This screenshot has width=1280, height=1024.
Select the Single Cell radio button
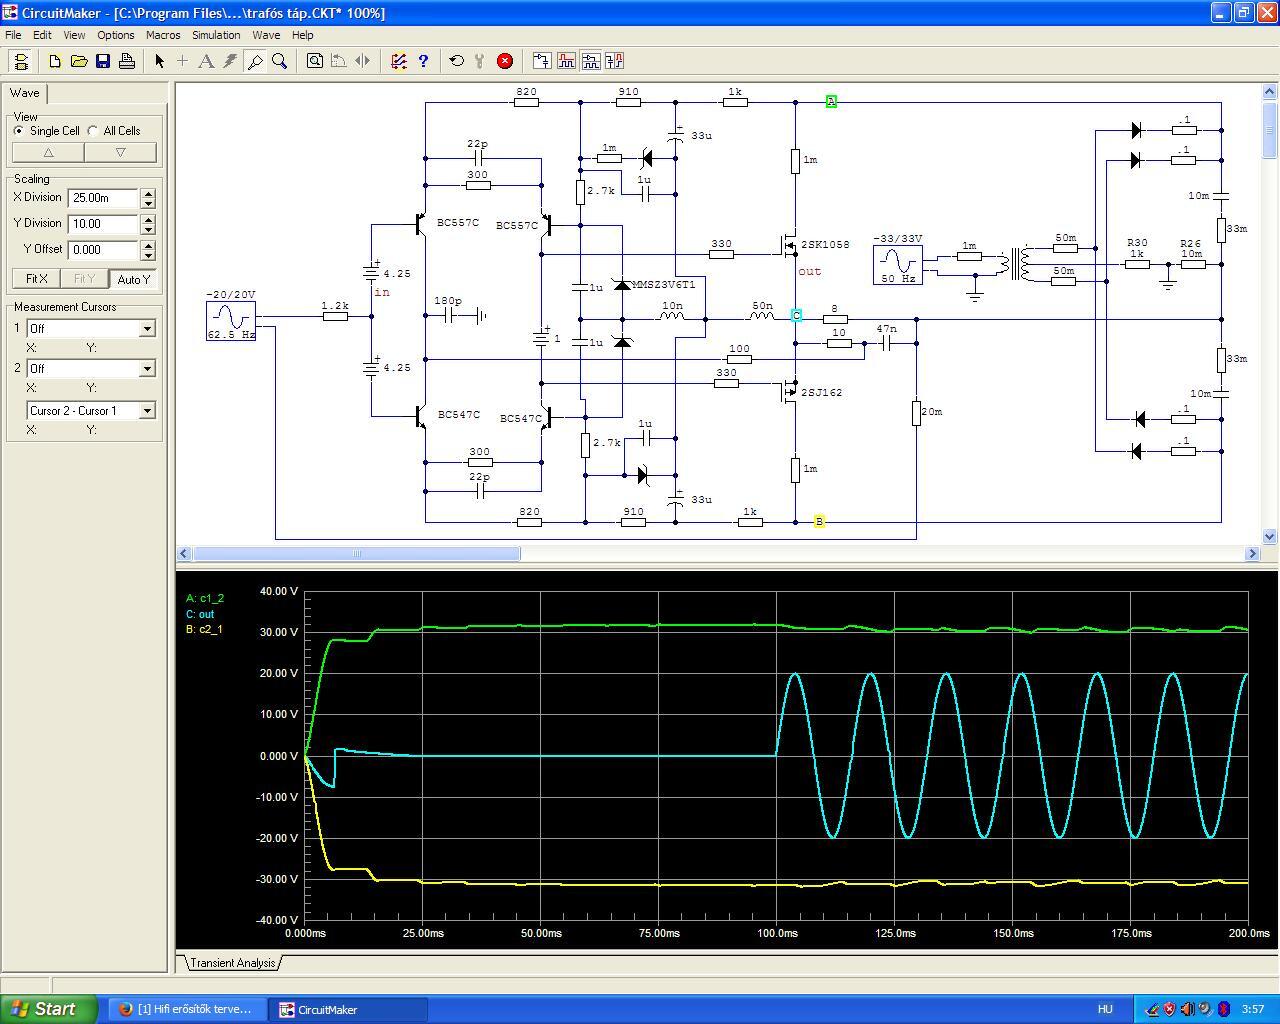point(19,131)
